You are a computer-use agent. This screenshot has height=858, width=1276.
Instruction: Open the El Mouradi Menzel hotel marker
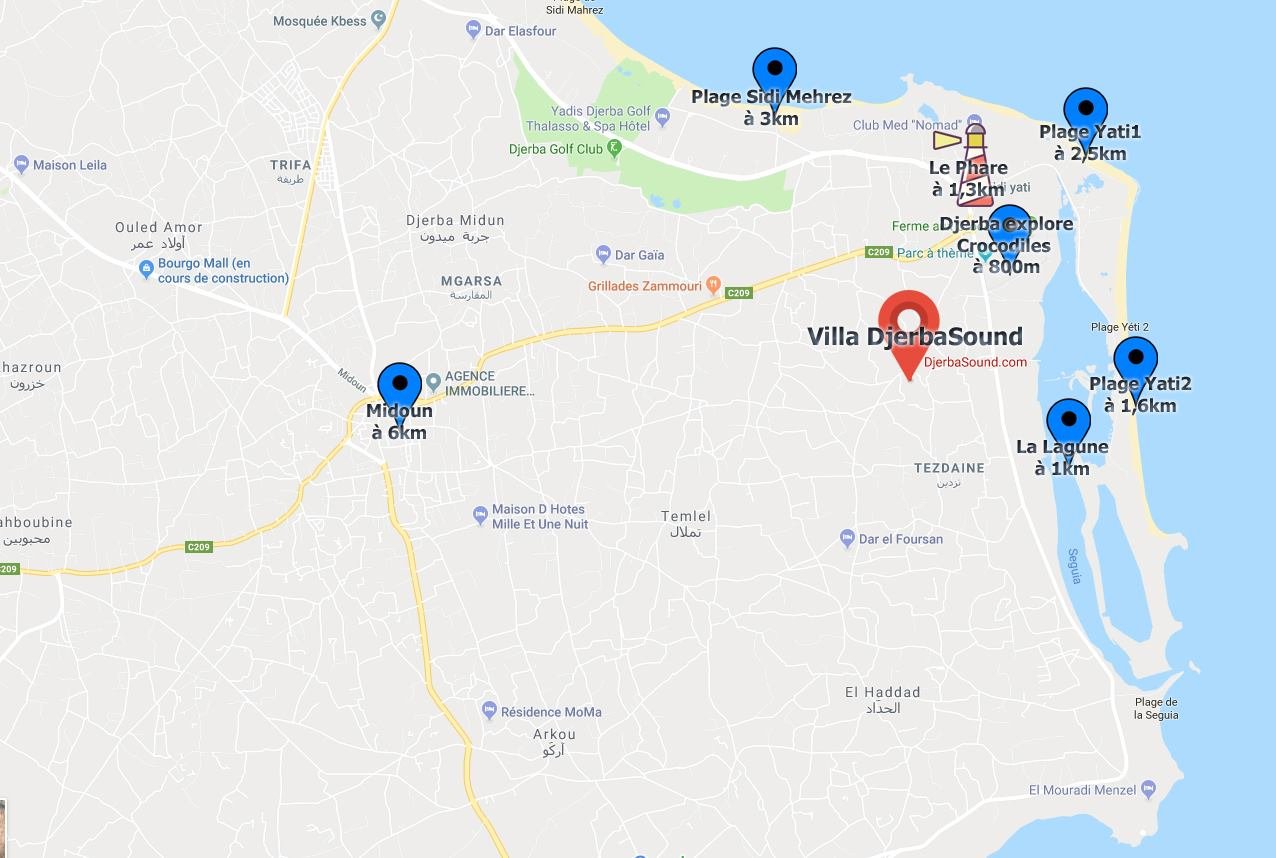[x=1149, y=789]
